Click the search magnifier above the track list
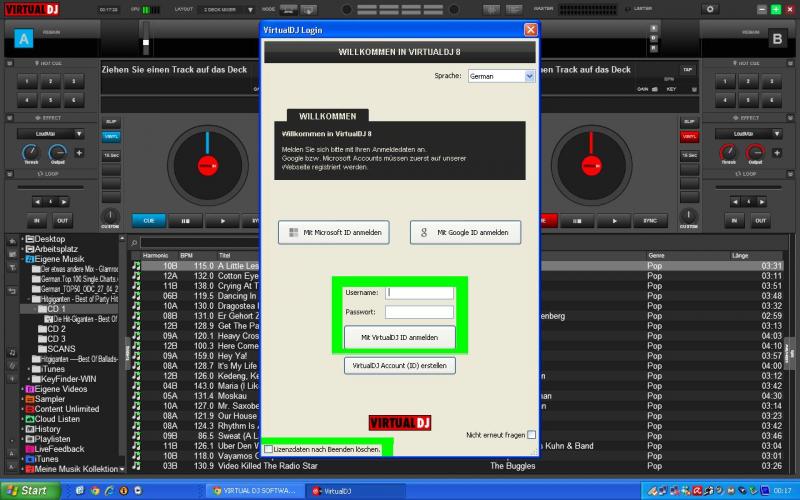This screenshot has width=800, height=500. tap(135, 243)
